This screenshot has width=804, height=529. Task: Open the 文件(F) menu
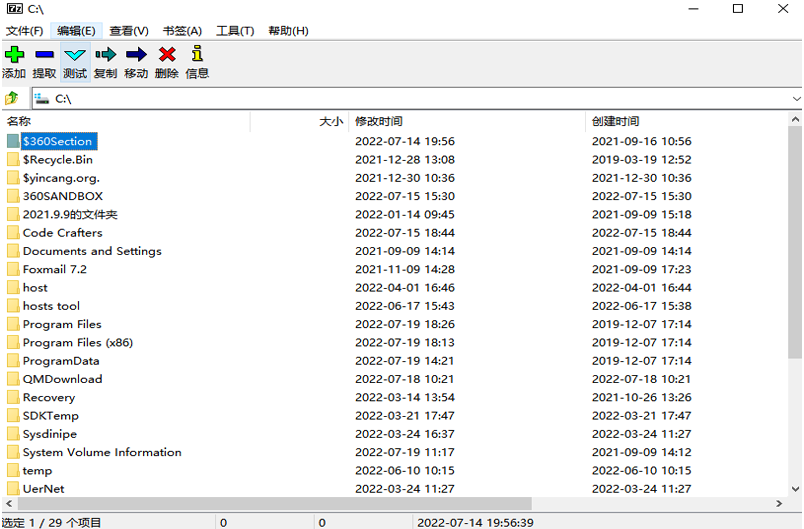click(x=25, y=31)
